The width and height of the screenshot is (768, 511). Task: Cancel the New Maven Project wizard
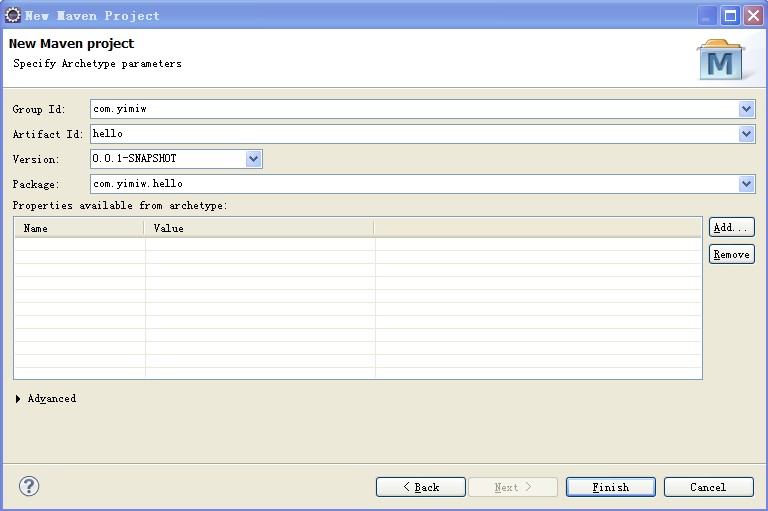[x=708, y=487]
